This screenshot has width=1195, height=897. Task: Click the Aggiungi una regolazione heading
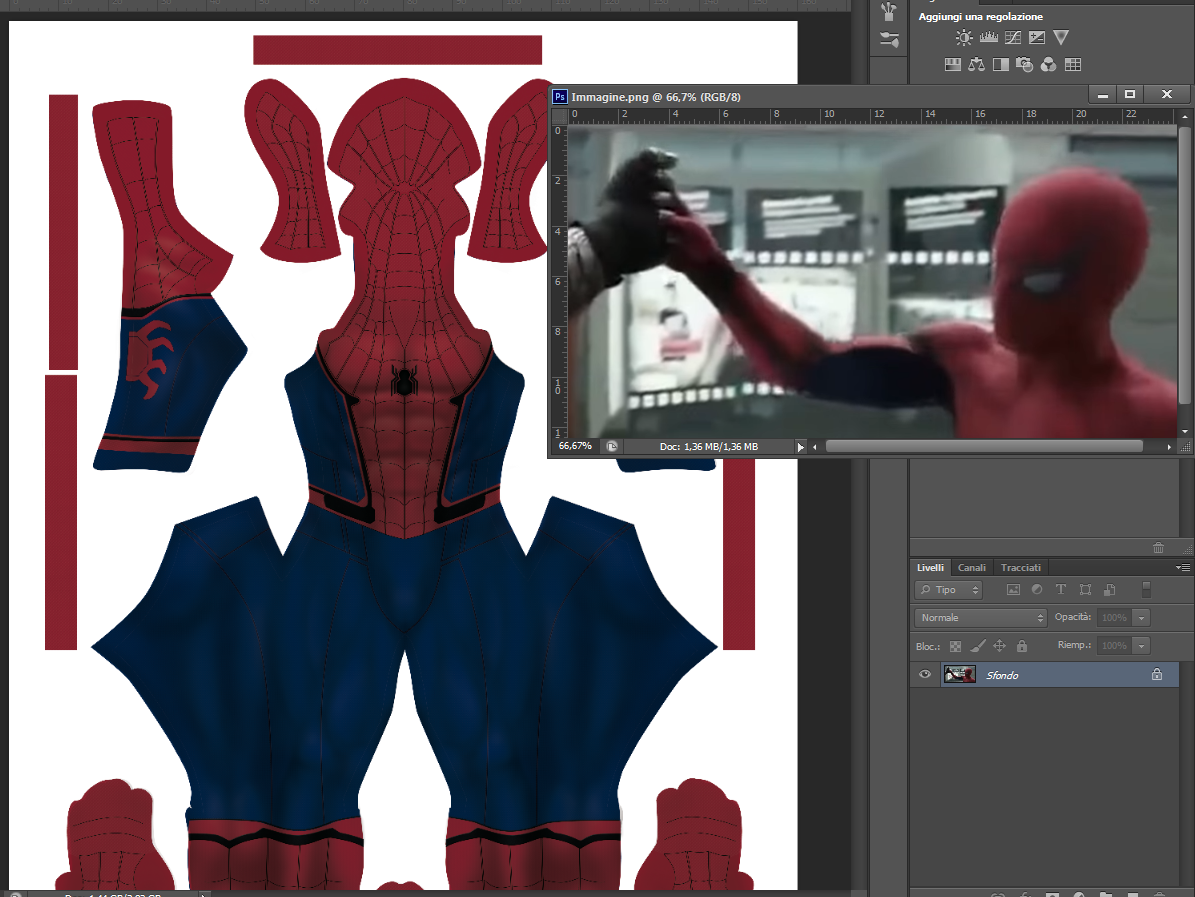coord(980,17)
